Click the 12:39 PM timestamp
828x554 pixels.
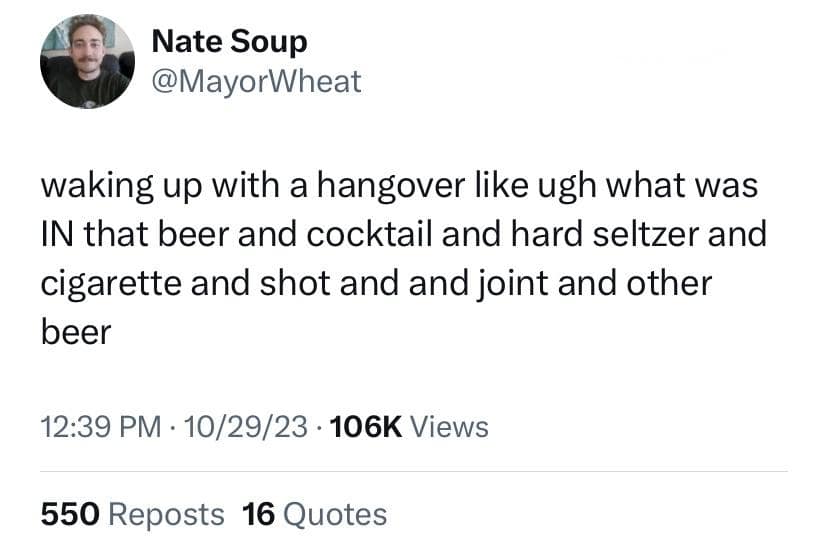point(100,427)
